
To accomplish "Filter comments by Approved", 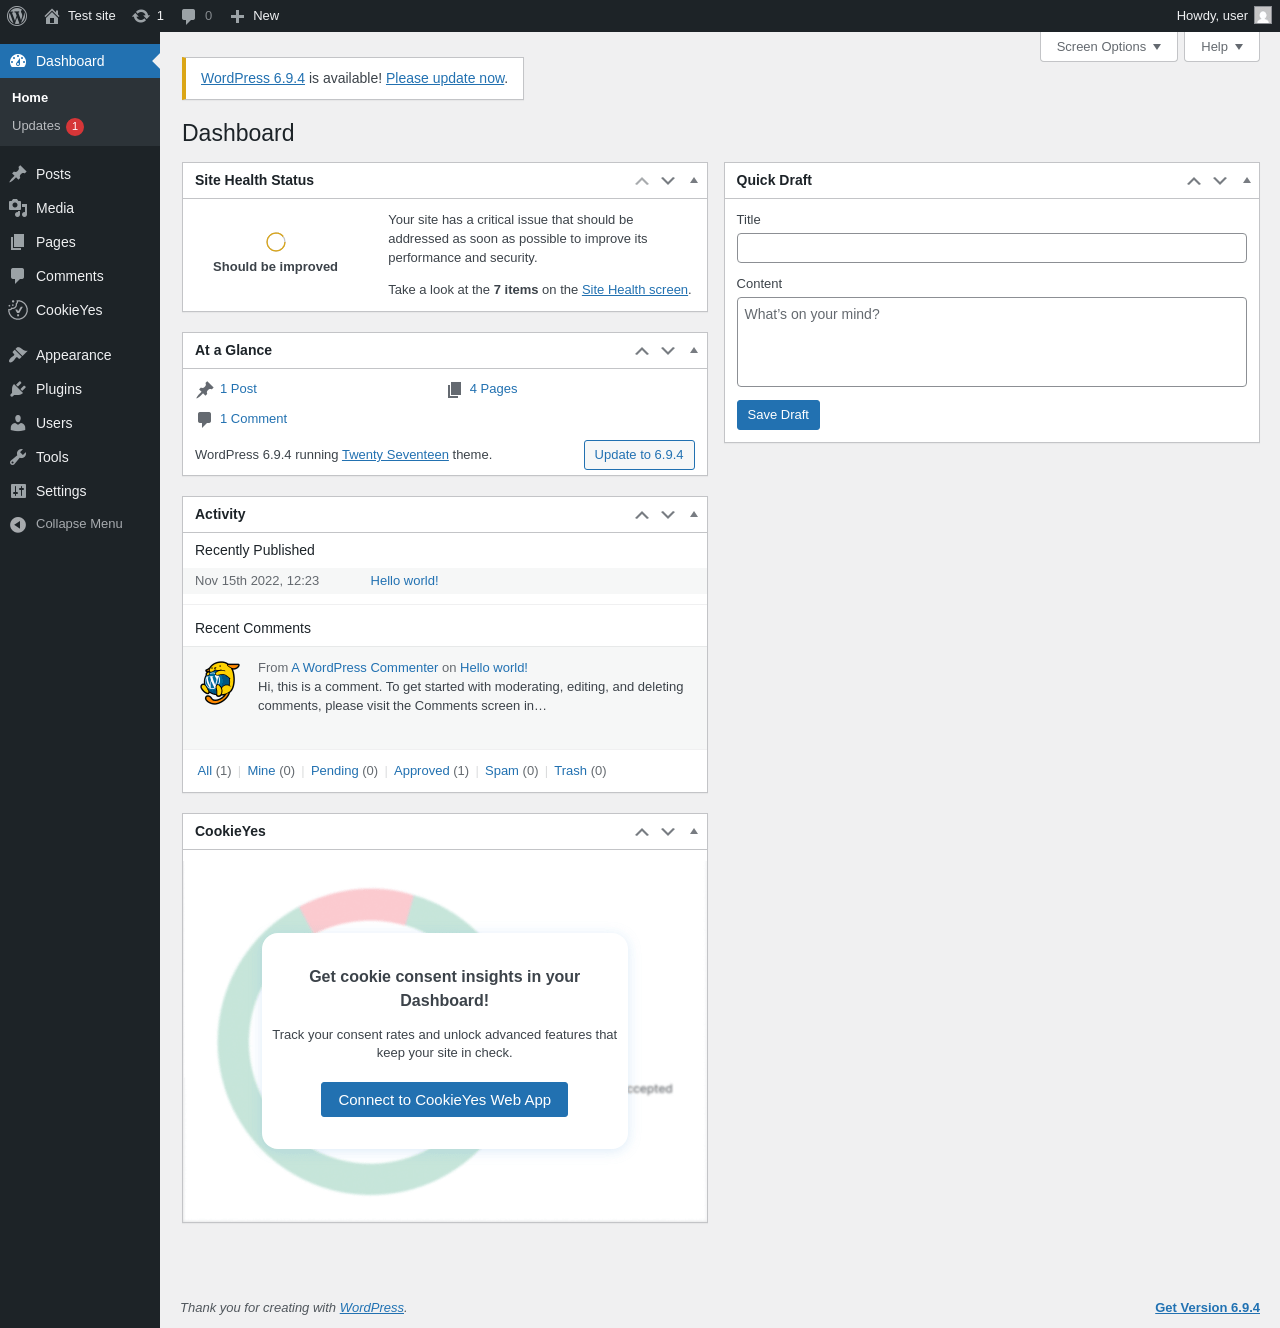I will 422,771.
